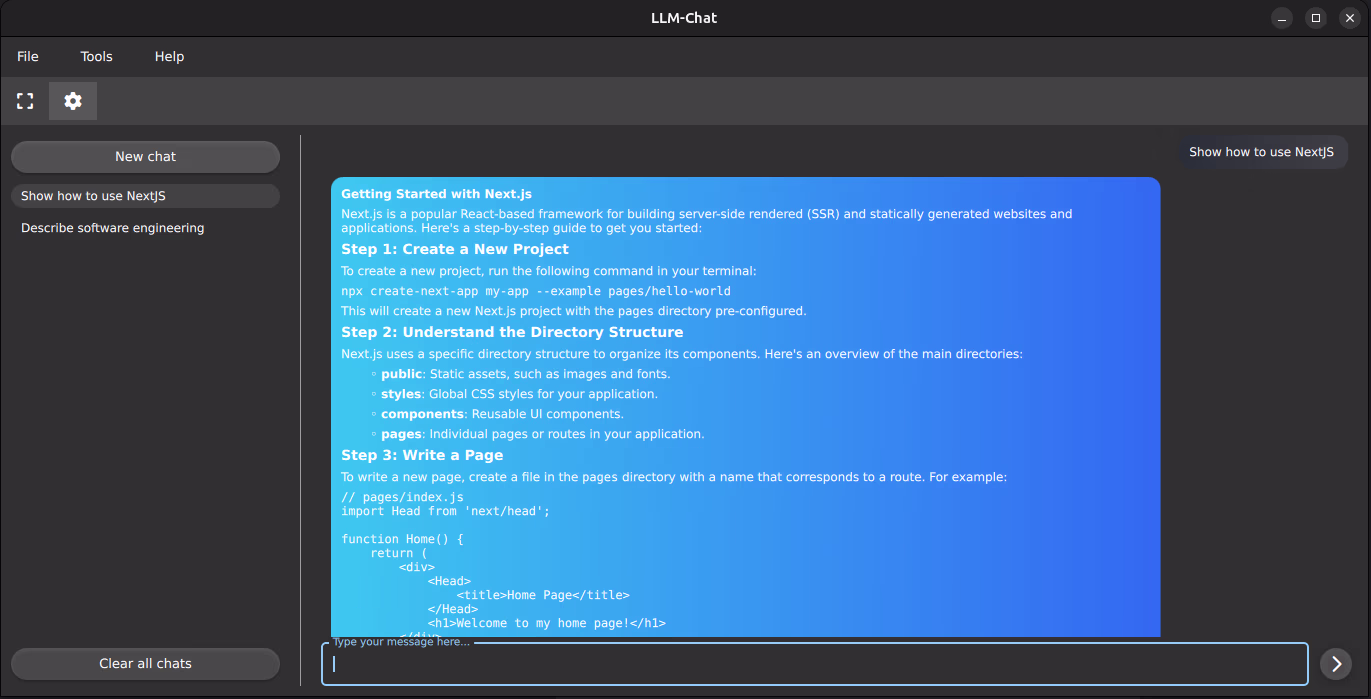Focus the 'Type your message...' input field

click(814, 664)
